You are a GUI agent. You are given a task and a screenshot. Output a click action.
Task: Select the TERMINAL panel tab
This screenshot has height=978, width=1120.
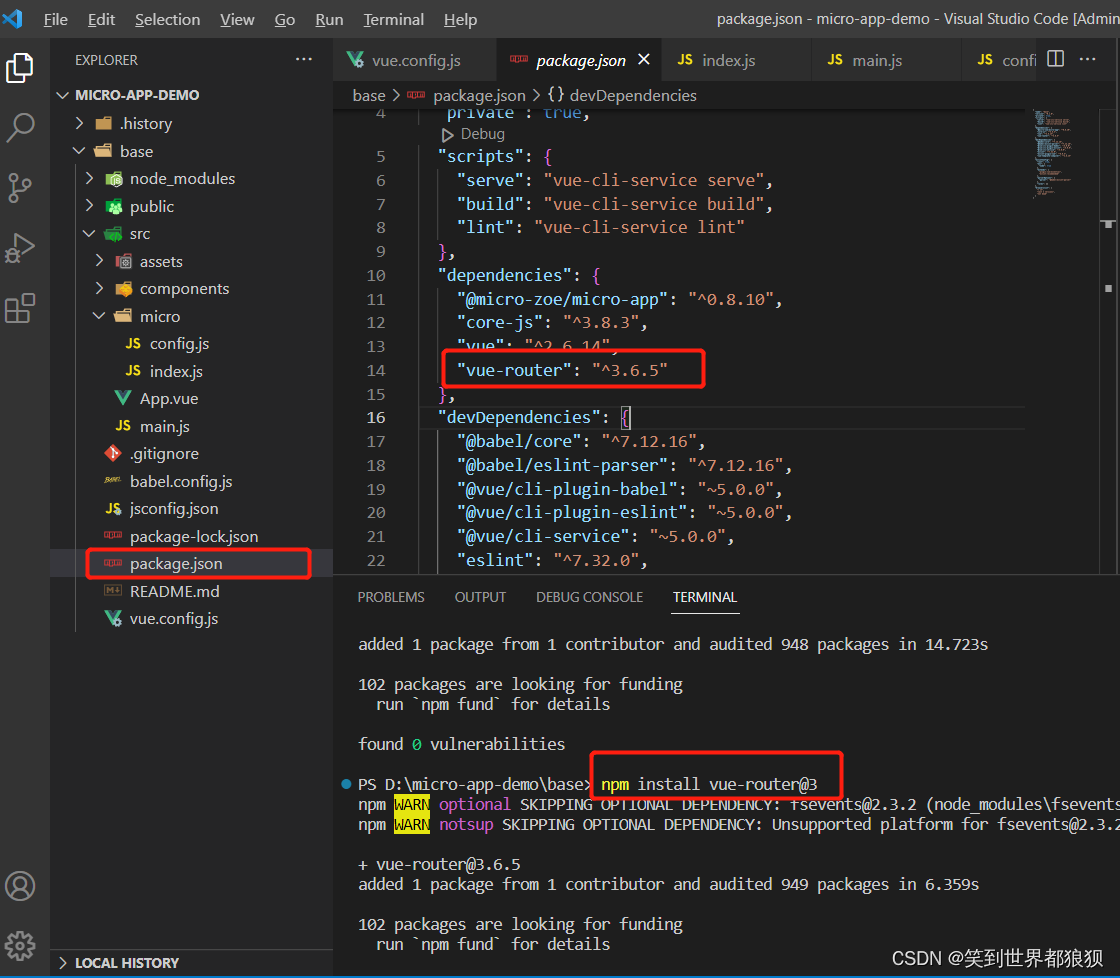pyautogui.click(x=704, y=597)
